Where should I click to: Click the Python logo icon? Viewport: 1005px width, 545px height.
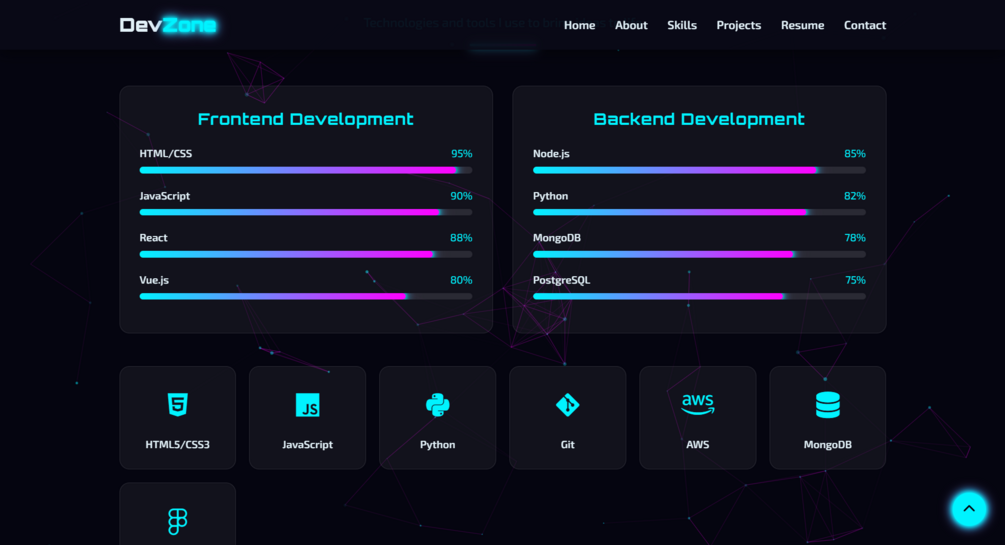click(x=438, y=405)
